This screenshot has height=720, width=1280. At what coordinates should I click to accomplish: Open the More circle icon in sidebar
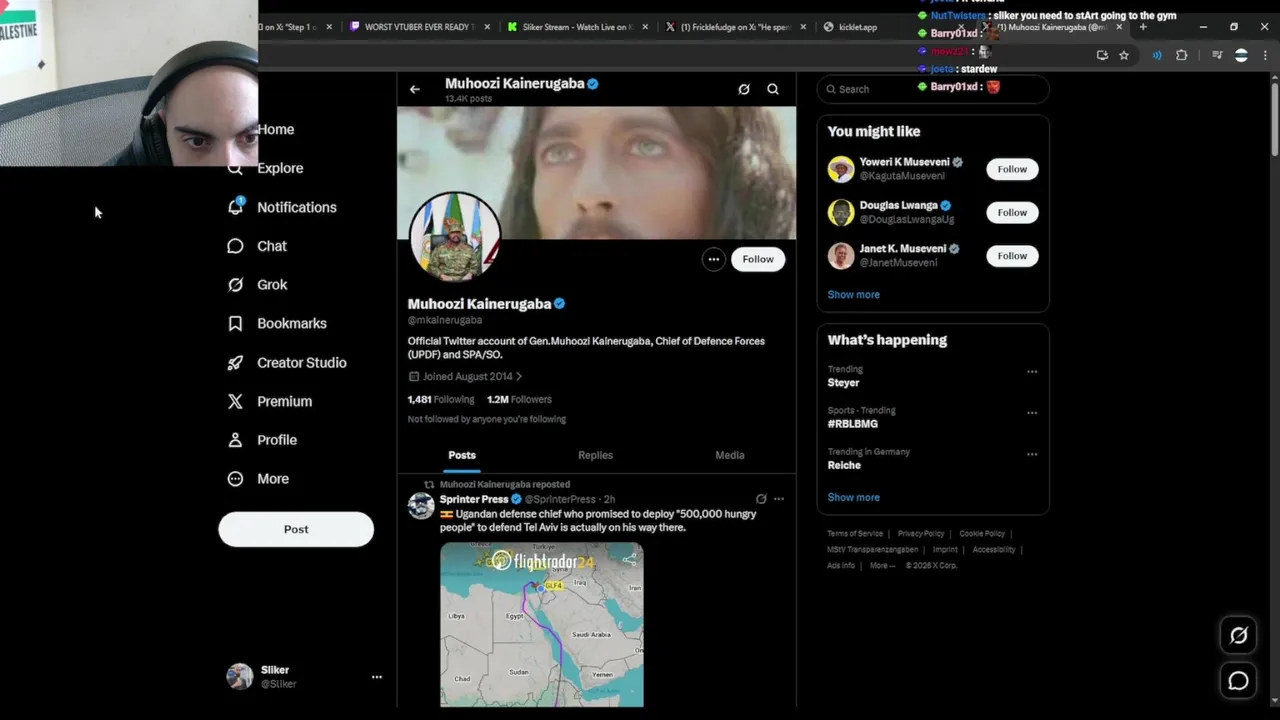pos(235,479)
